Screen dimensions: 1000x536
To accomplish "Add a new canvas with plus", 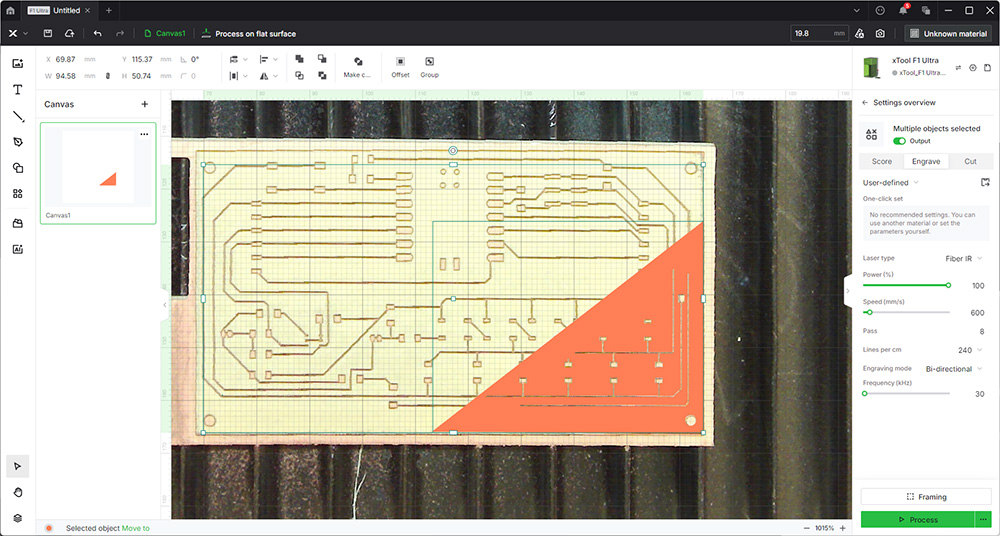I will click(144, 104).
